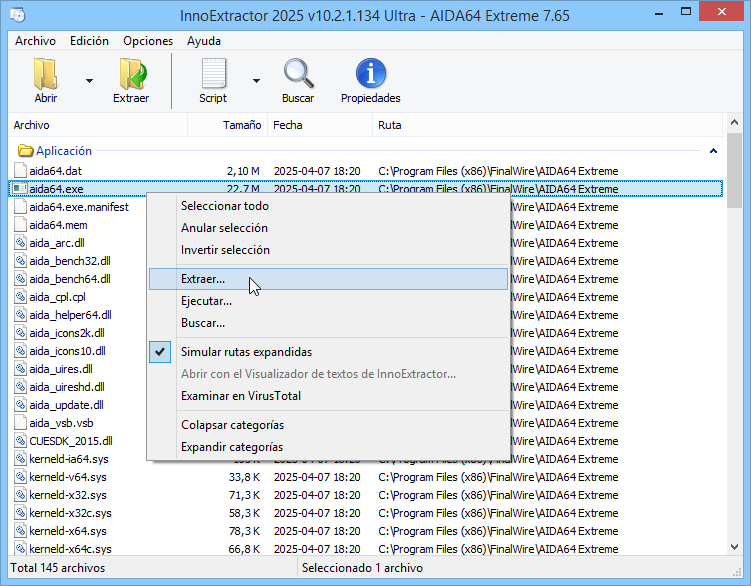Select the aida64.dat file icon
Viewport: 751px width, 586px height.
click(20, 171)
